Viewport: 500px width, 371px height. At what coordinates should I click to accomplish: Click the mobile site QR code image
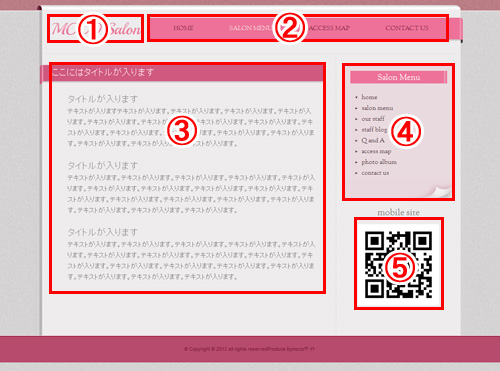point(399,264)
